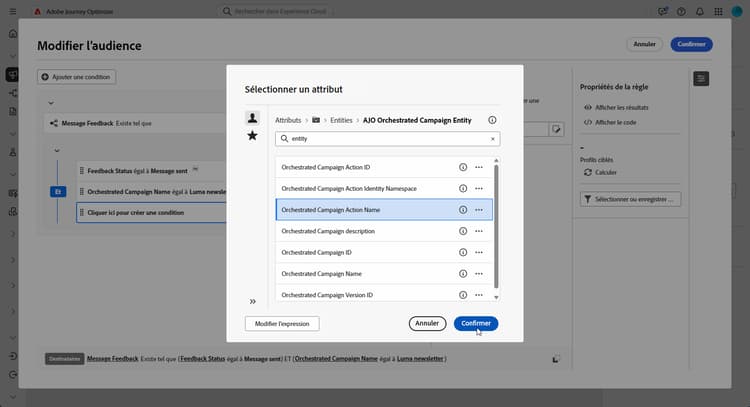The width and height of the screenshot is (750, 407).
Task: Open more options for Action Identity Namespace row
Action: [x=479, y=188]
